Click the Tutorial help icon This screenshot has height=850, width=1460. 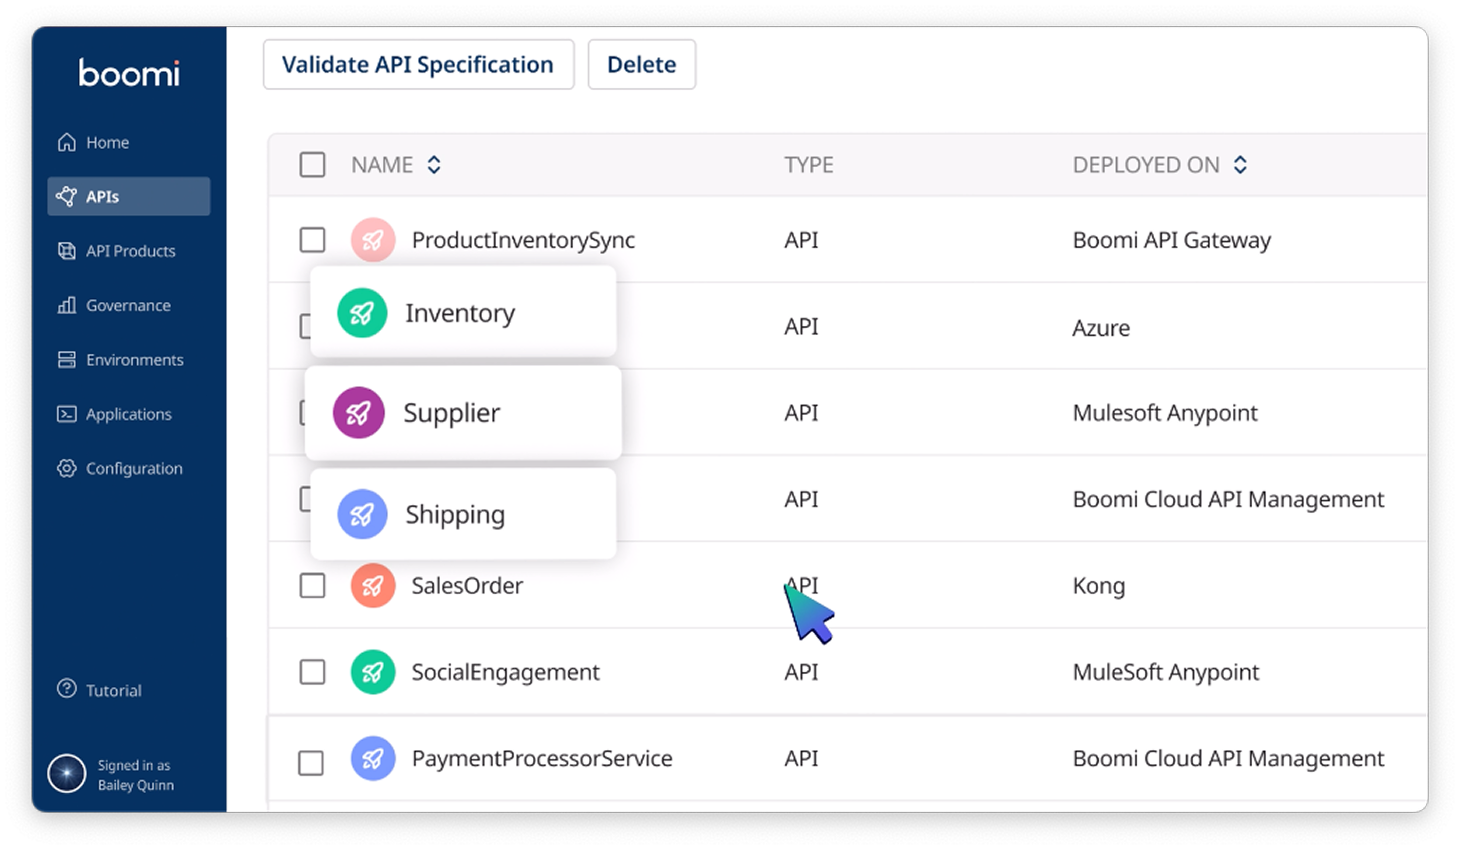pyautogui.click(x=66, y=689)
